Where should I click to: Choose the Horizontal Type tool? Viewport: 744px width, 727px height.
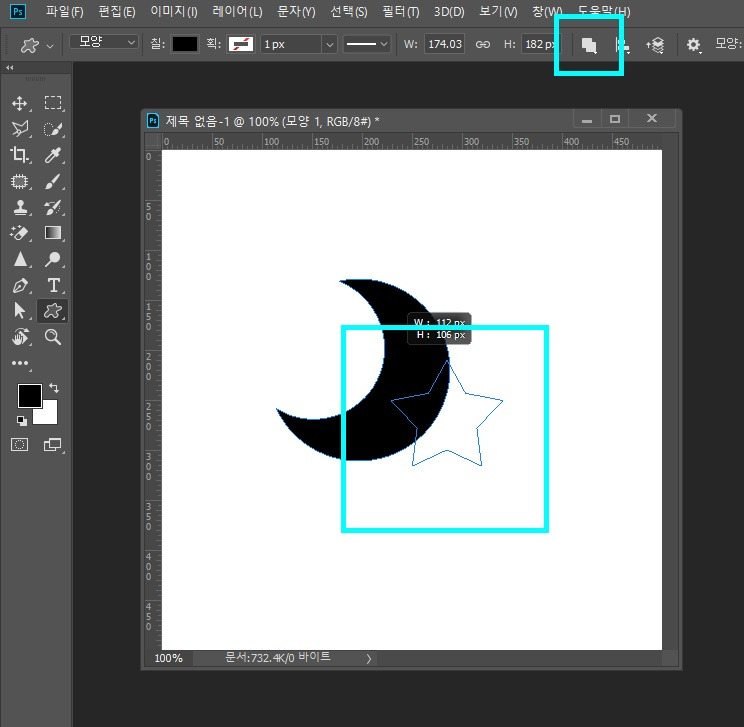pos(54,285)
